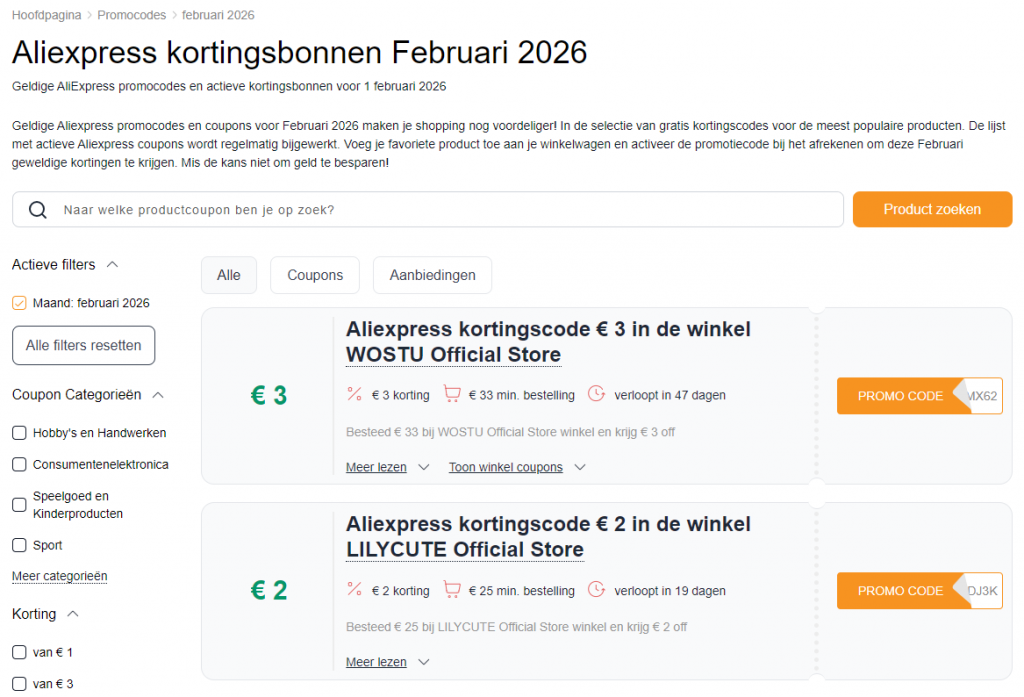Click the clock icon showing verloopt in 47 dagen
The width and height of the screenshot is (1024, 697).
[597, 394]
